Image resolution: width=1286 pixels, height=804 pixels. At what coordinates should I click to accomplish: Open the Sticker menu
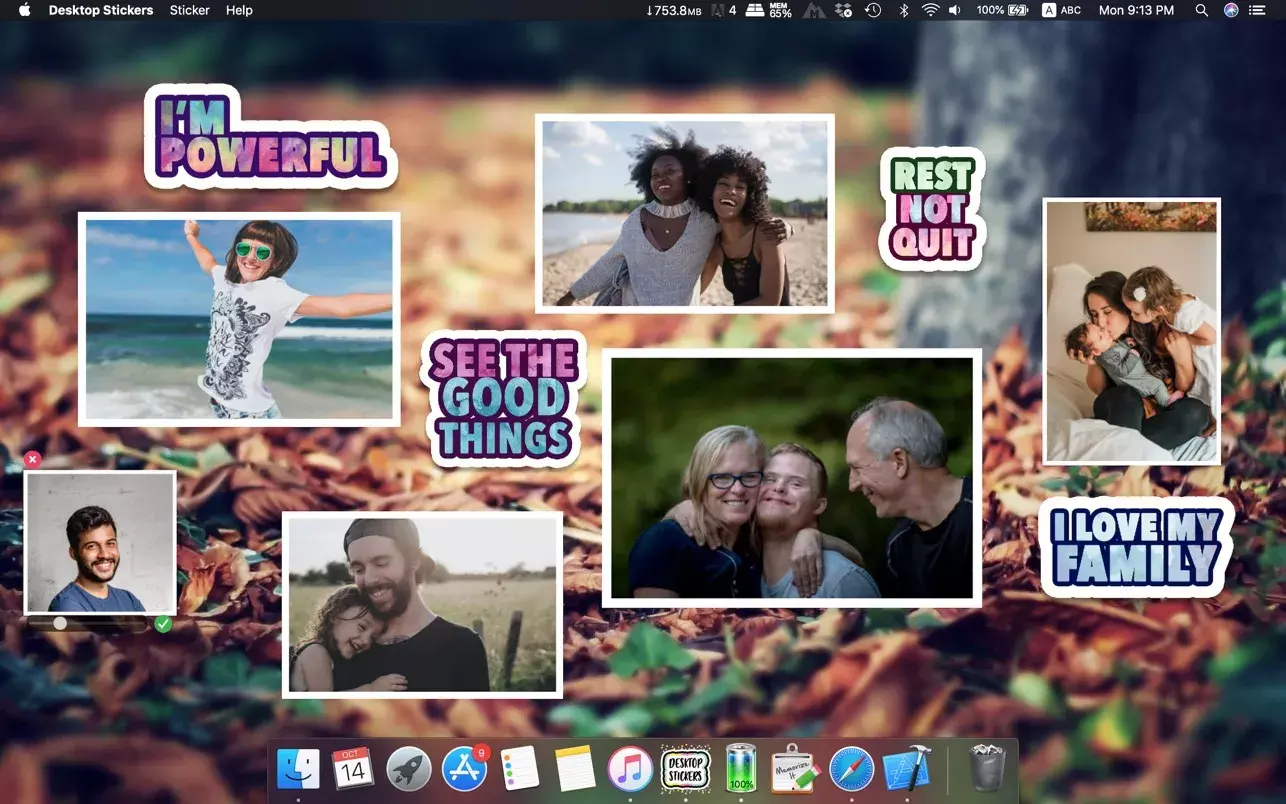pos(189,10)
